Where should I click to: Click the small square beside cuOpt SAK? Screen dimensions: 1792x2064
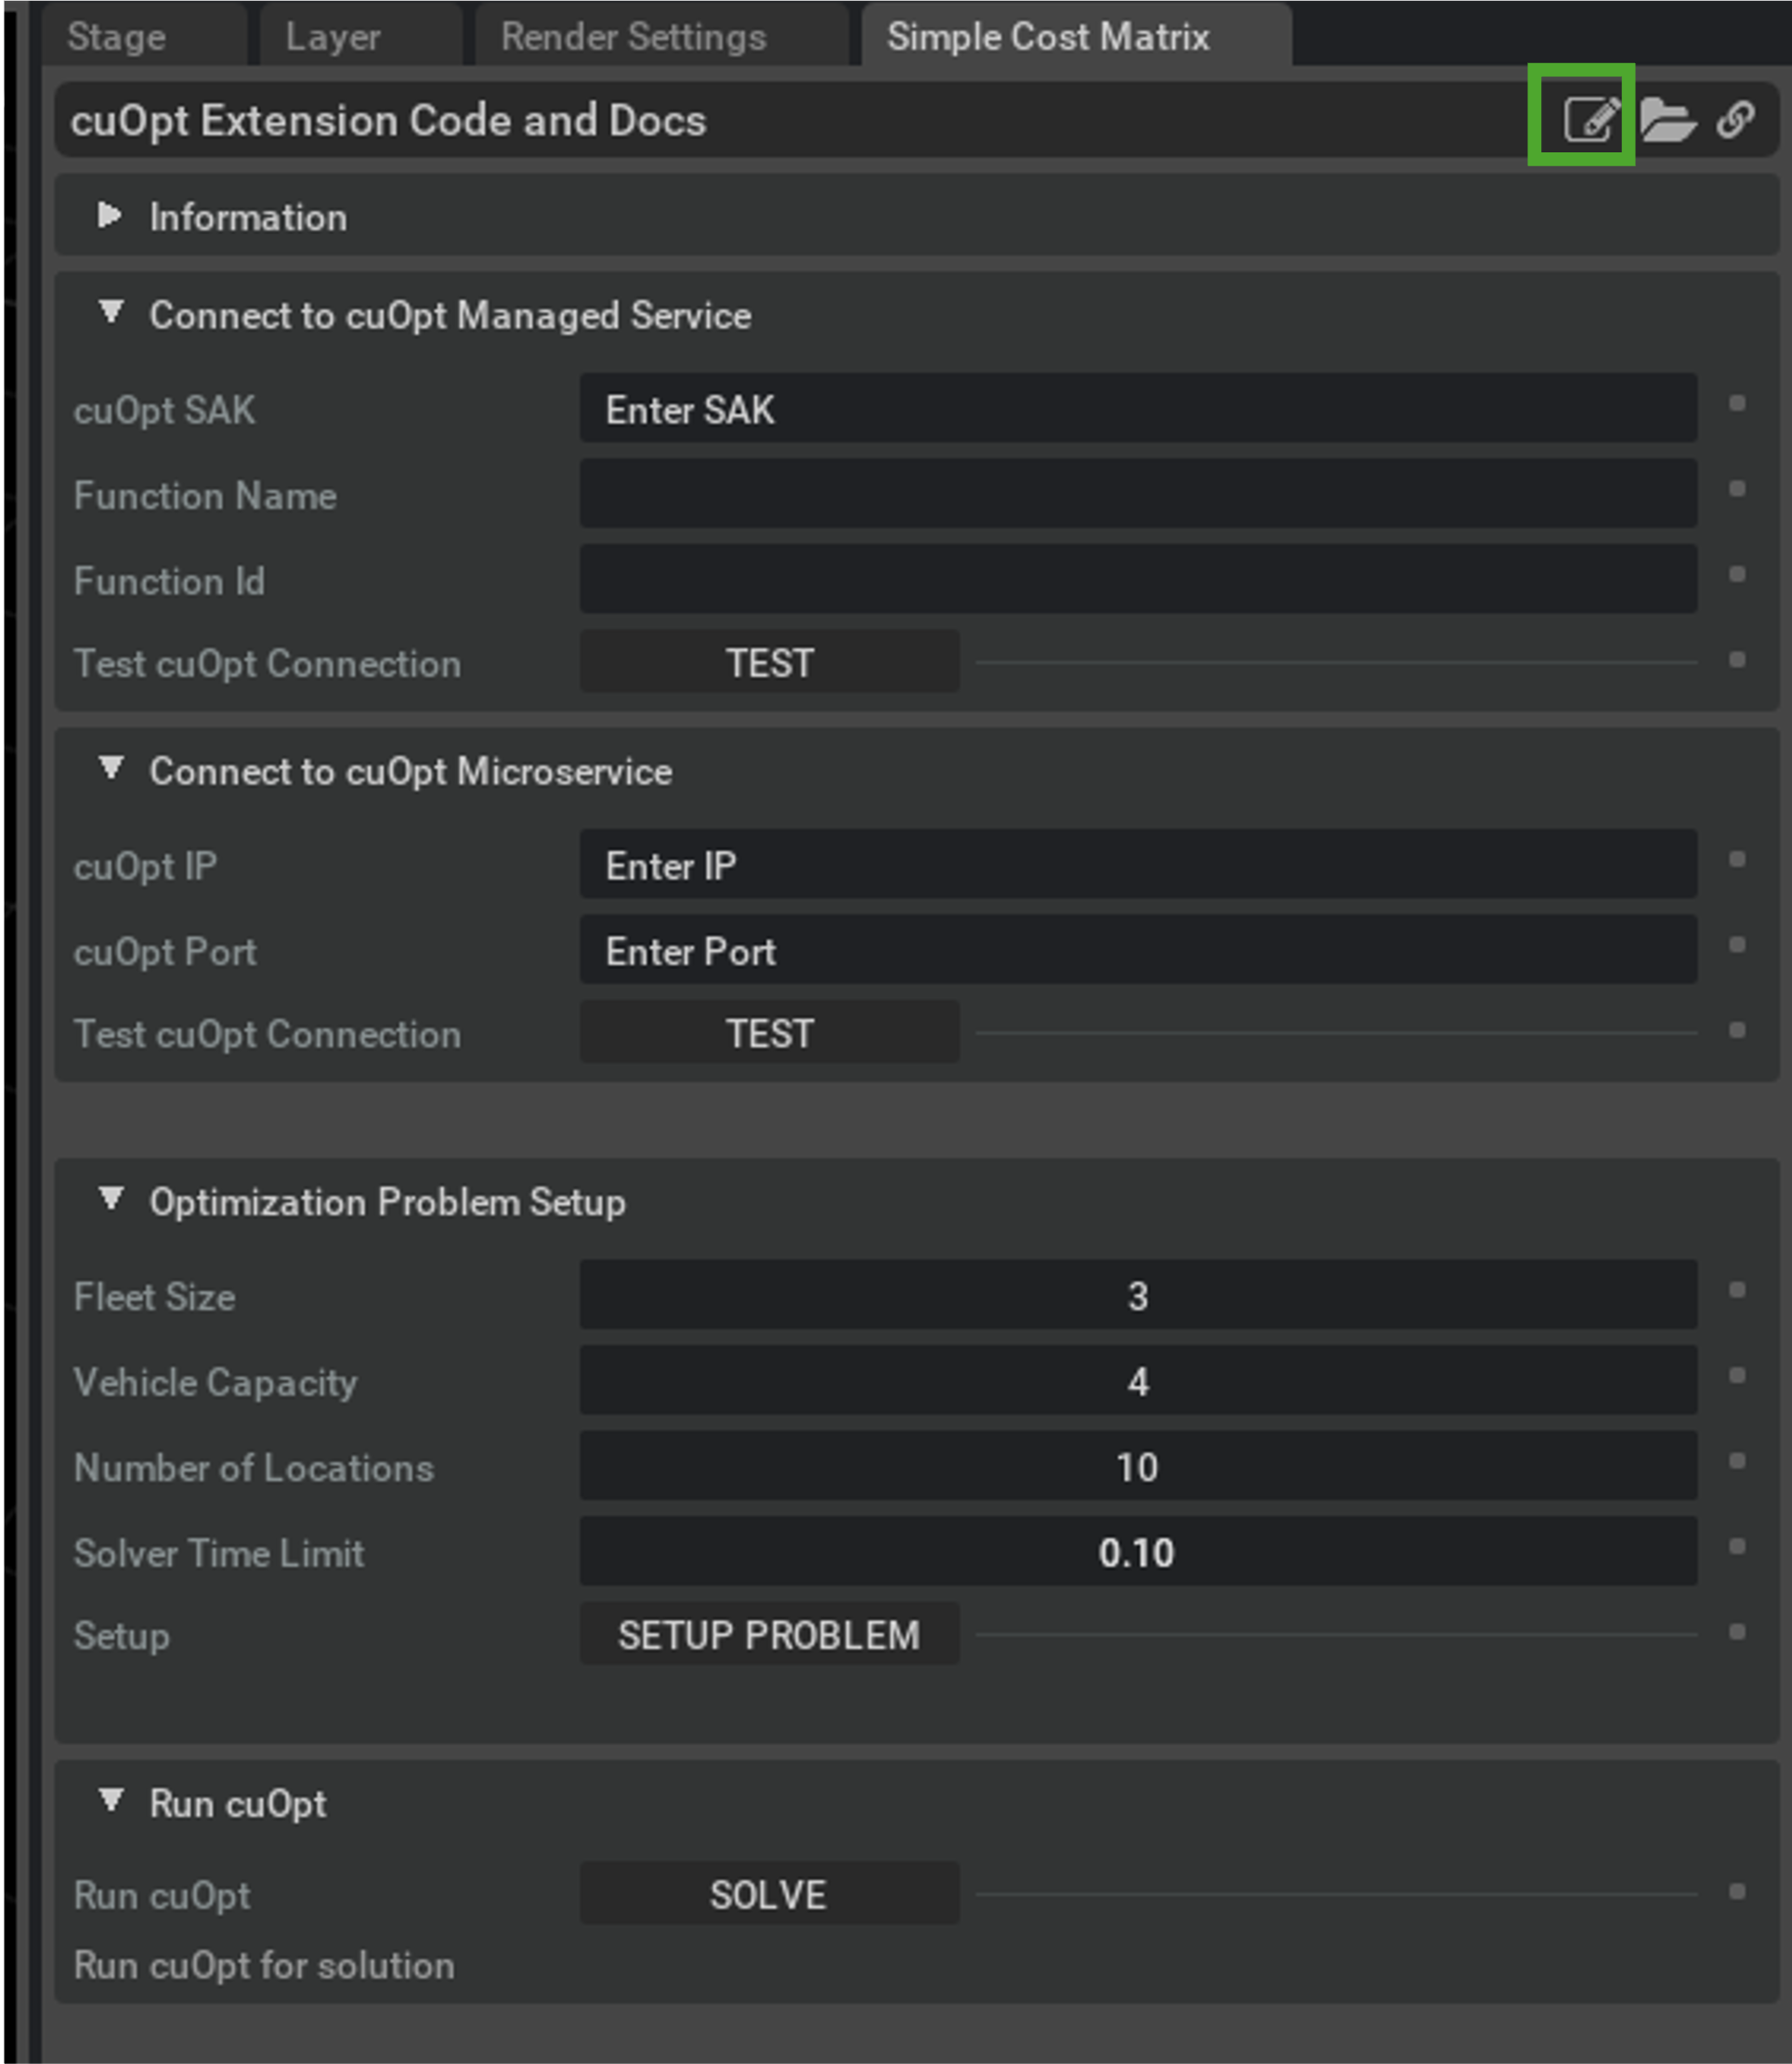1737,403
